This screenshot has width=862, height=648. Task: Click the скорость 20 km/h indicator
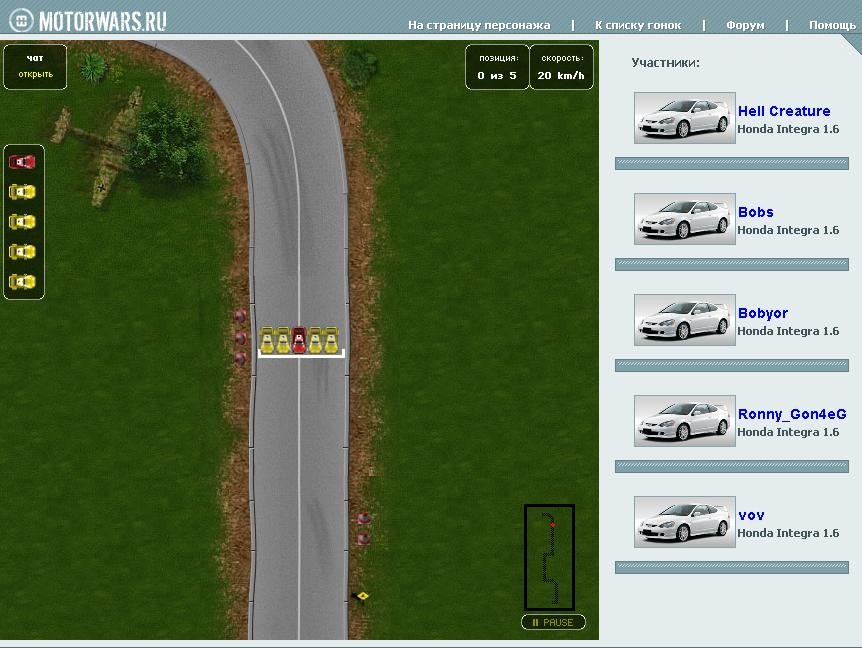click(x=561, y=67)
